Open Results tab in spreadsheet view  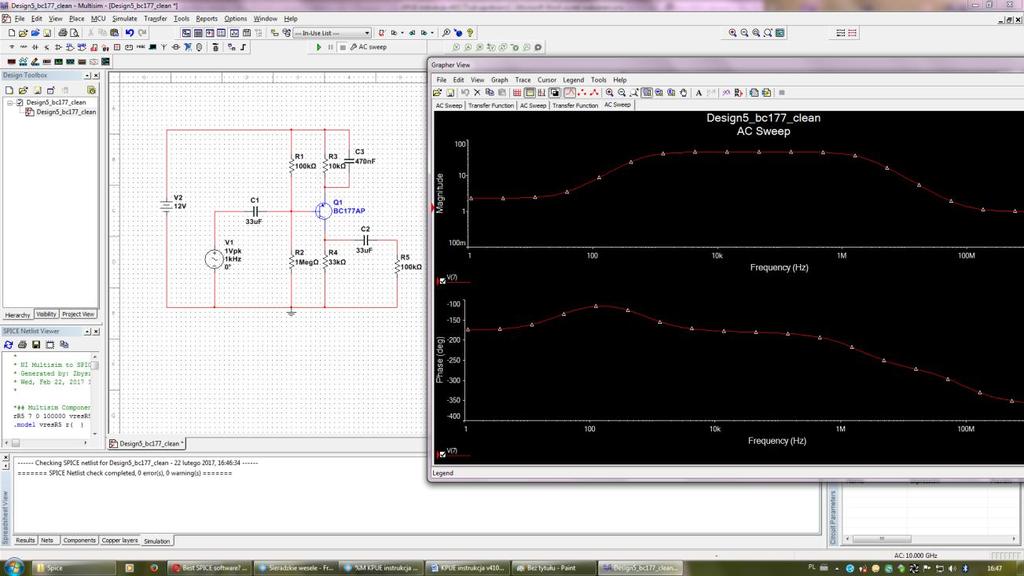click(x=25, y=540)
